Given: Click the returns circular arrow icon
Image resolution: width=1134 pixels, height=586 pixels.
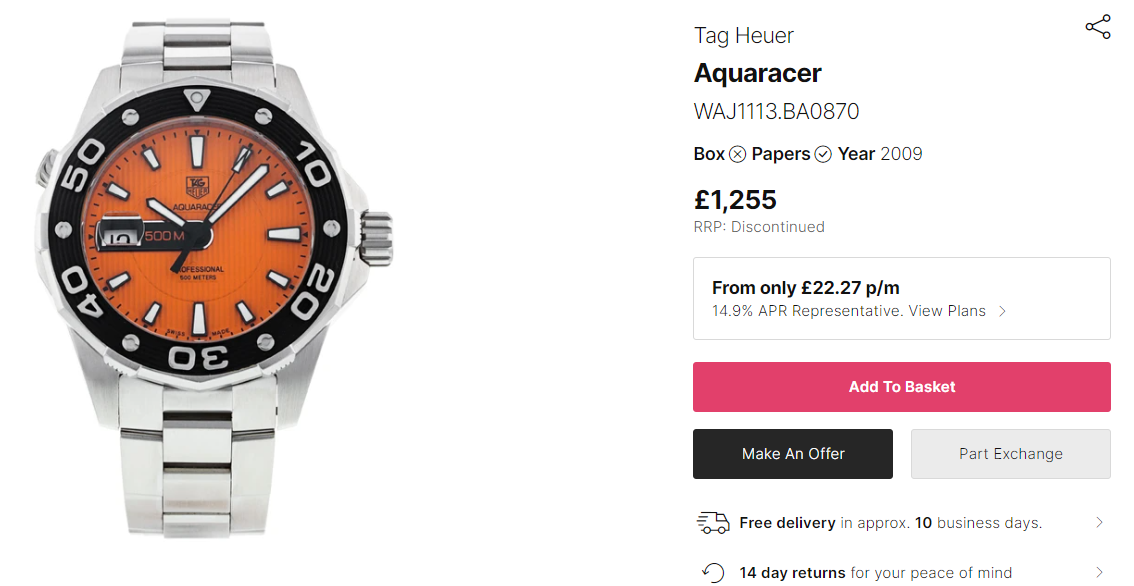Looking at the screenshot, I should [x=713, y=572].
